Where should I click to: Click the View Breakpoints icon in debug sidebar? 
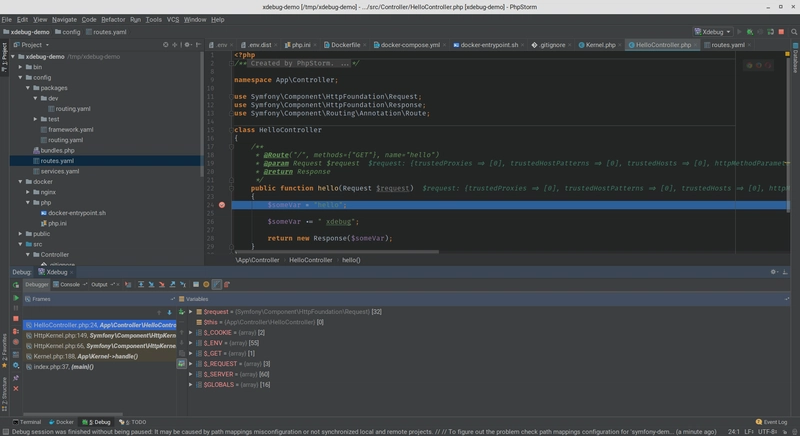pyautogui.click(x=16, y=331)
